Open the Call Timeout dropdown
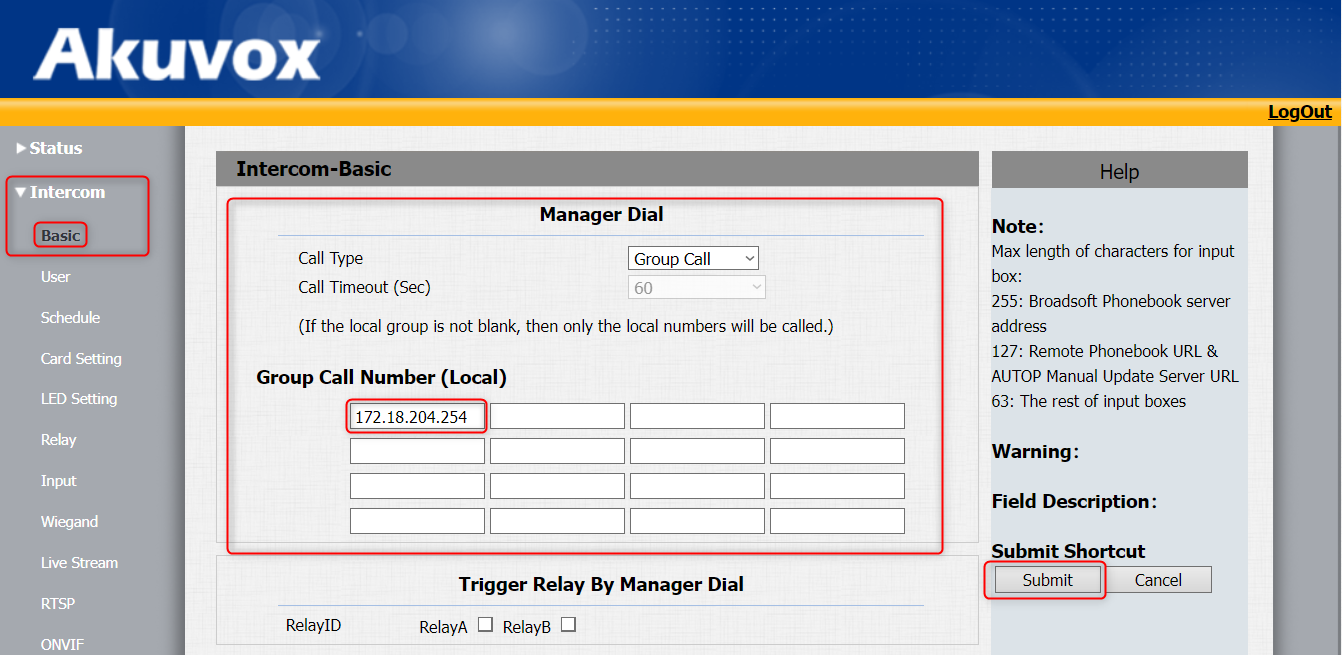 [x=696, y=288]
